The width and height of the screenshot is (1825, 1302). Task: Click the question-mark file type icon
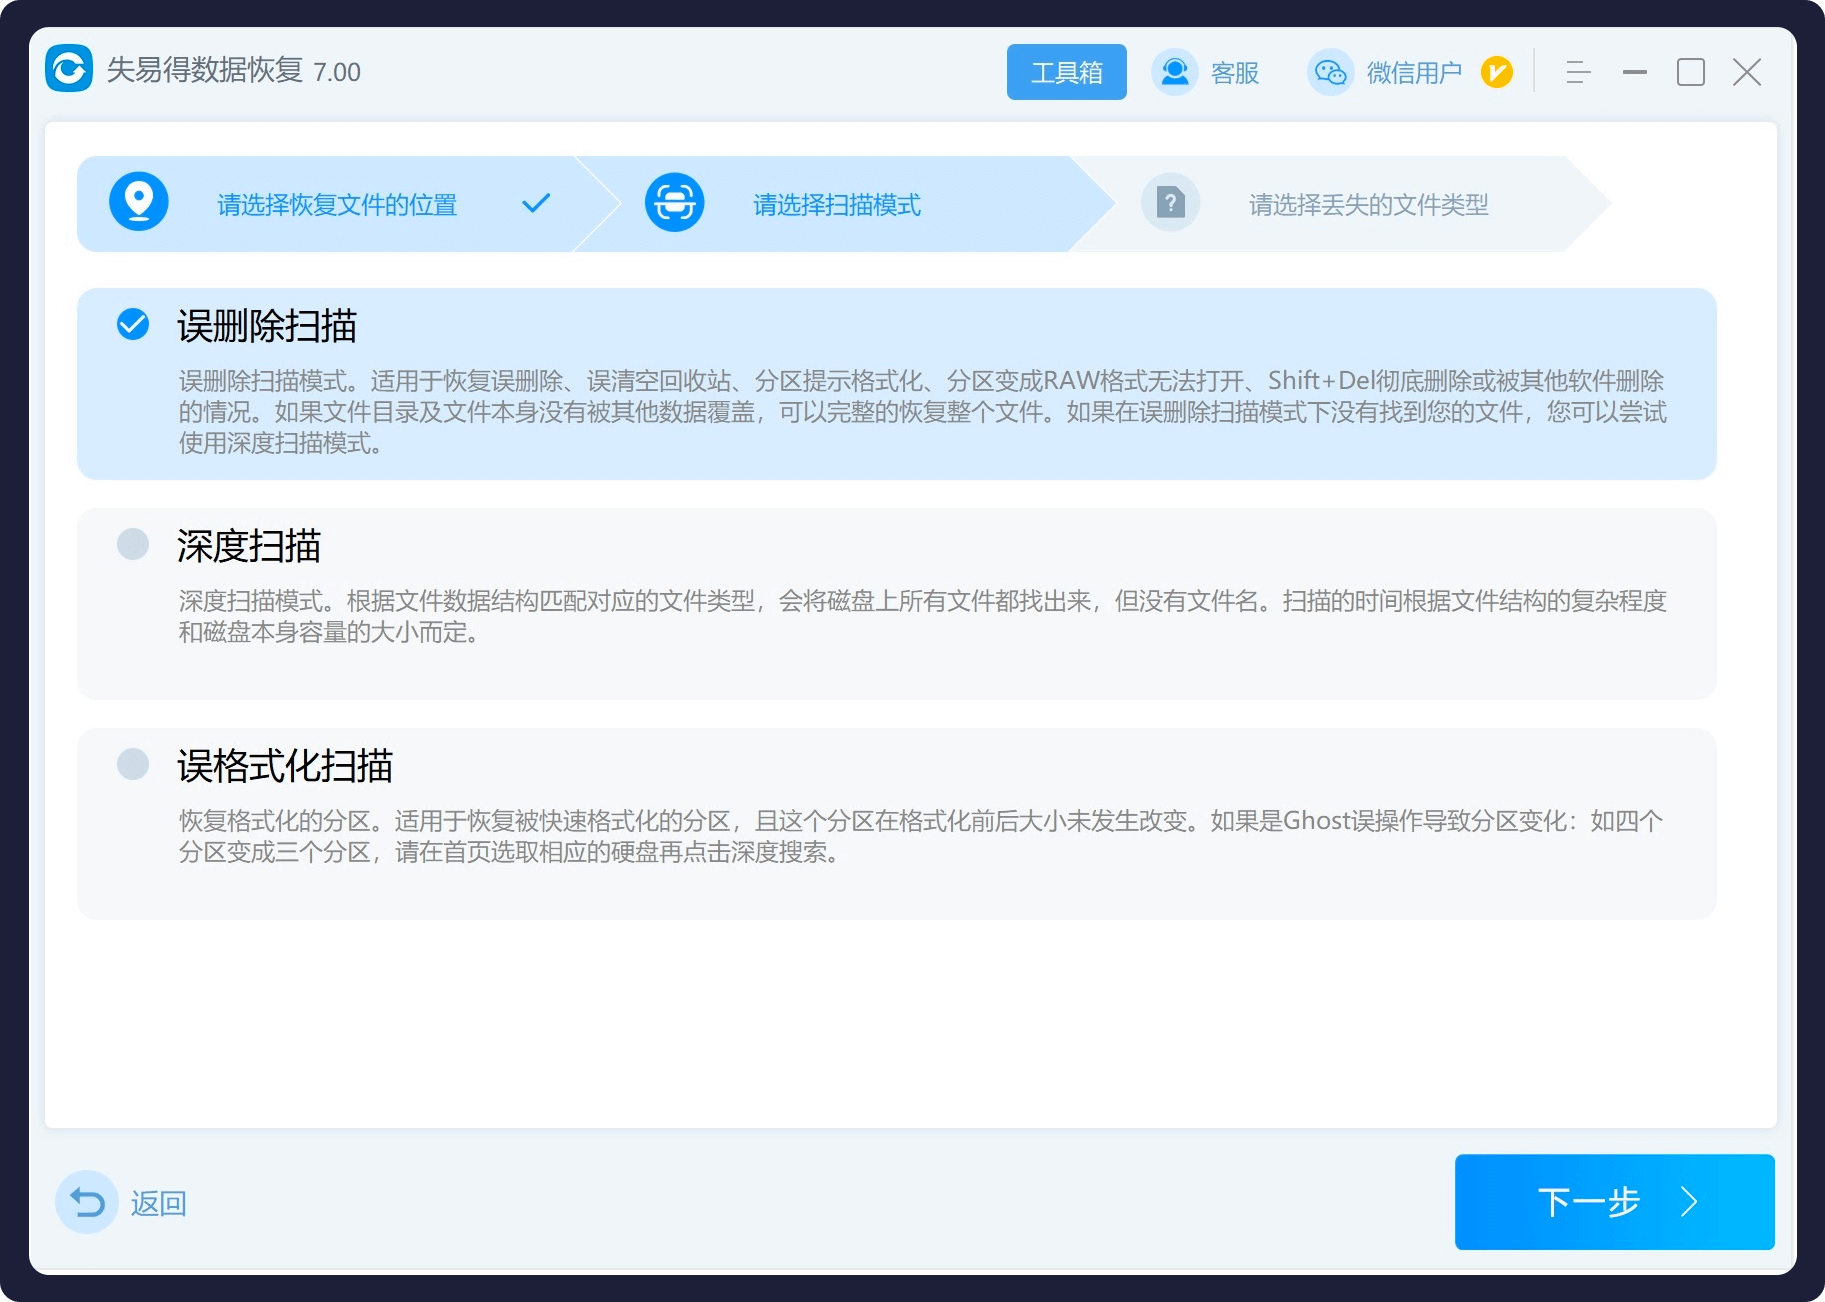[1170, 203]
